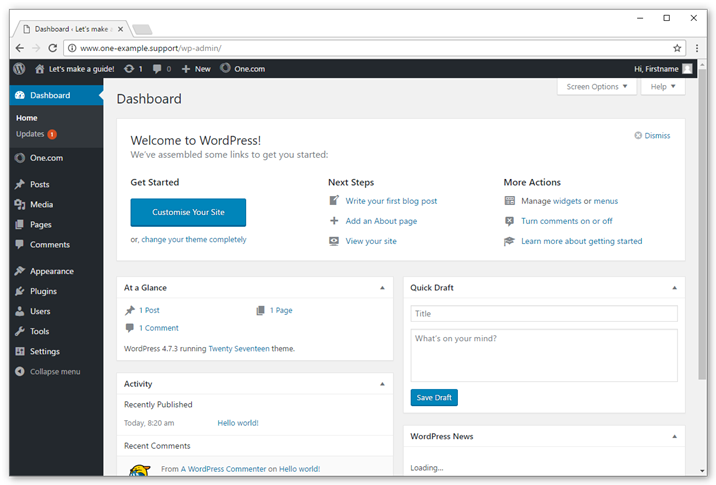Click the Pages icon in the sidebar
Image resolution: width=716 pixels, height=485 pixels.
(20, 224)
